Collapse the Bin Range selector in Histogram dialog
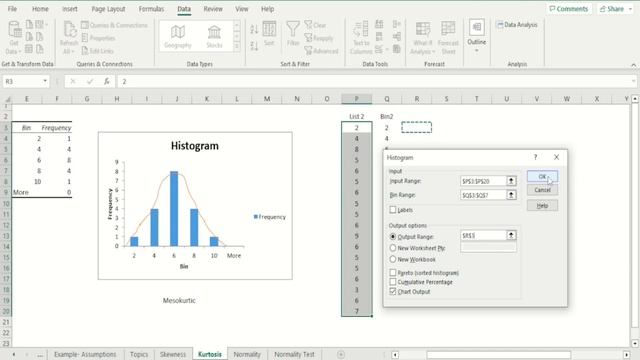Image resolution: width=640 pixels, height=360 pixels. [511, 195]
